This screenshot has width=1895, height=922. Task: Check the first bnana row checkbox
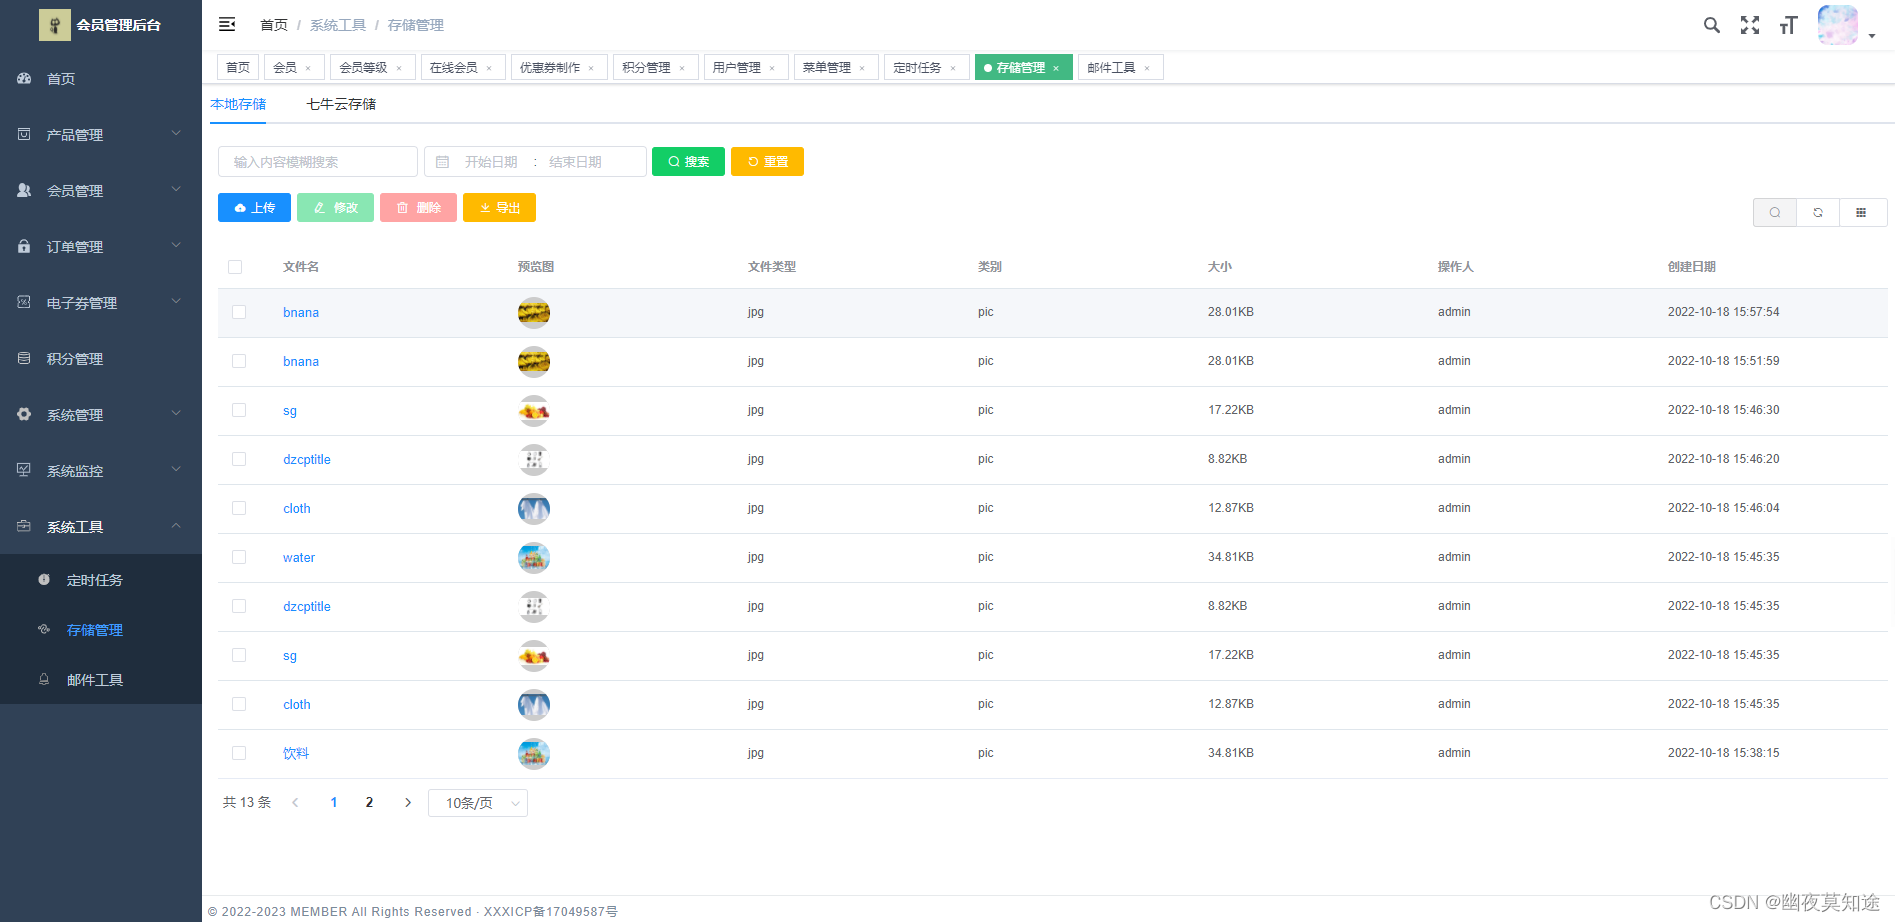coord(239,312)
